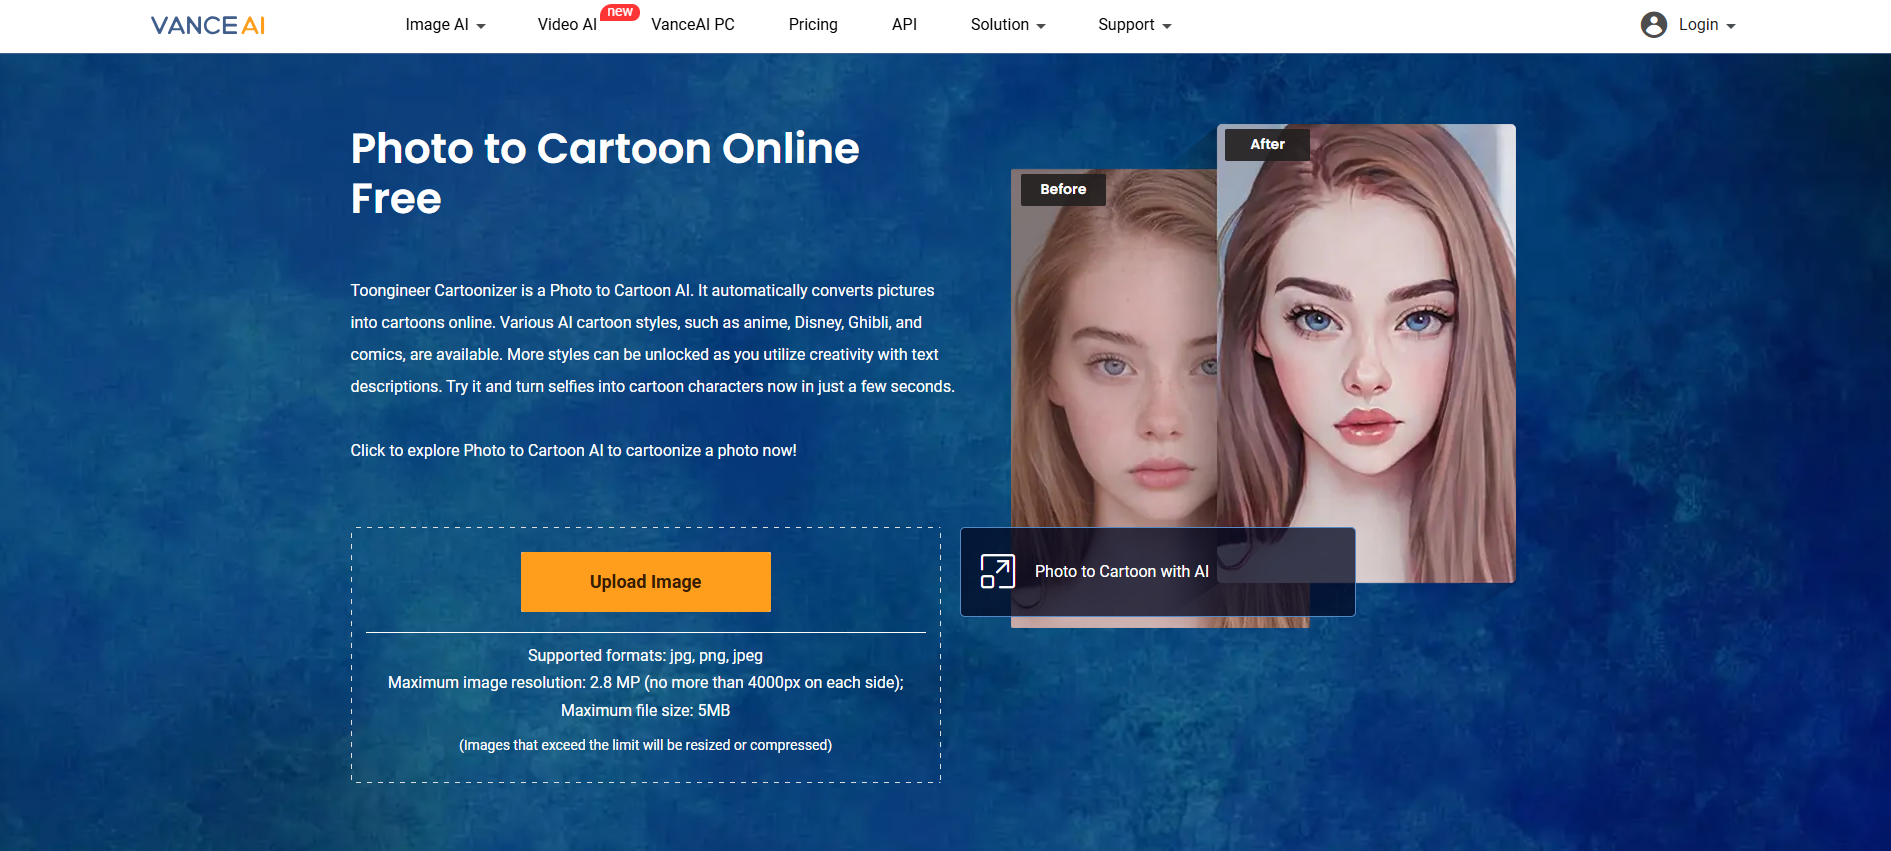Open the Solution dropdown arrow
The image size is (1891, 851).
click(1041, 26)
